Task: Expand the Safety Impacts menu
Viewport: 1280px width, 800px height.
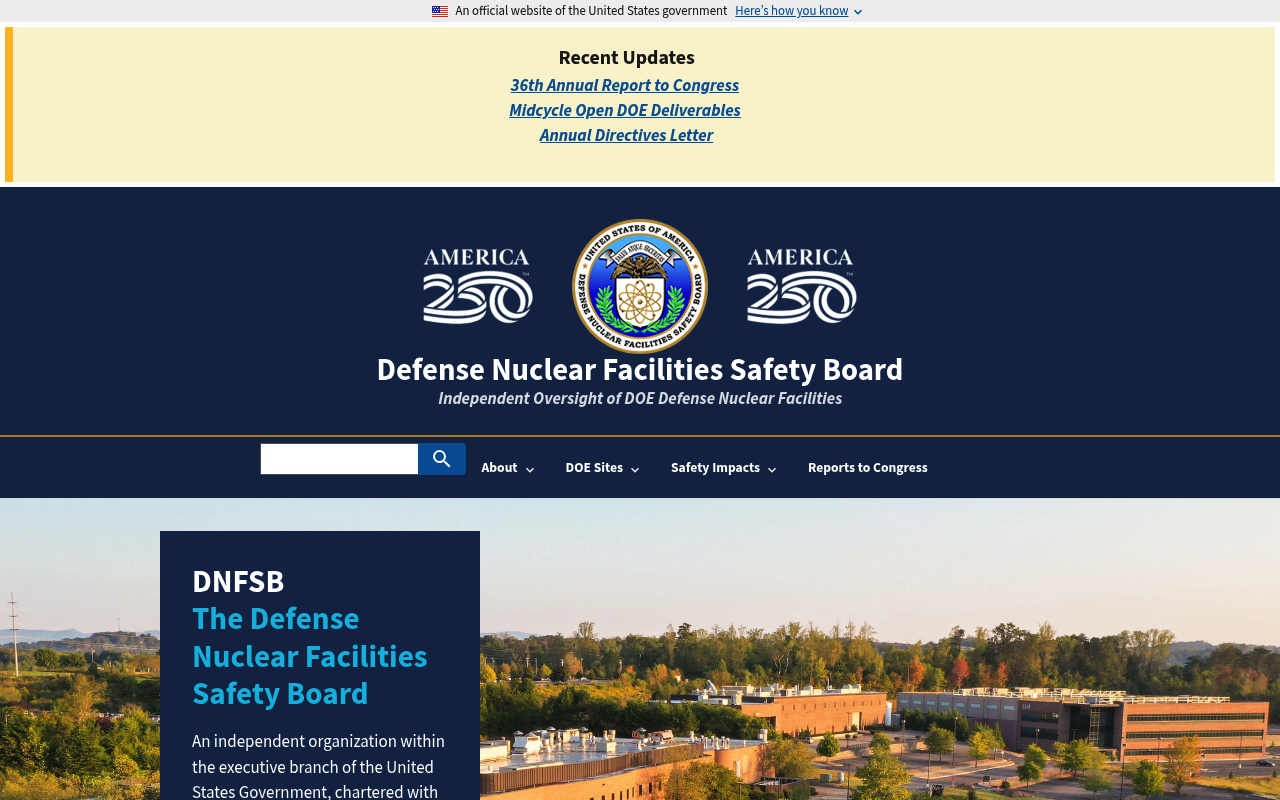Action: (x=724, y=468)
